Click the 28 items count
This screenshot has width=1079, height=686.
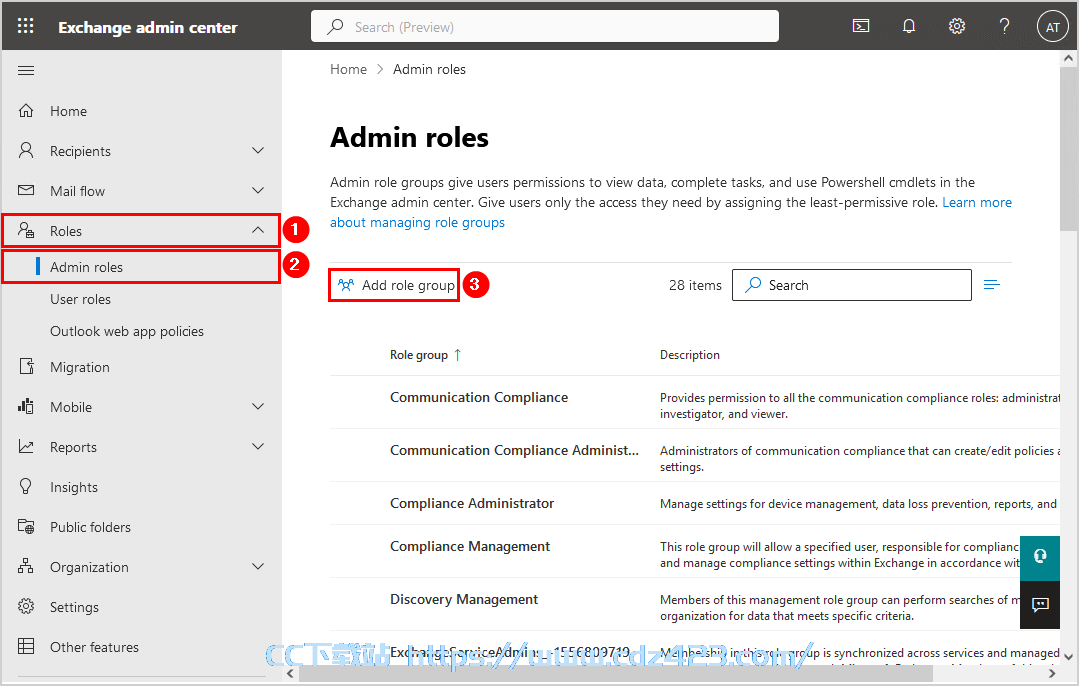(x=695, y=285)
